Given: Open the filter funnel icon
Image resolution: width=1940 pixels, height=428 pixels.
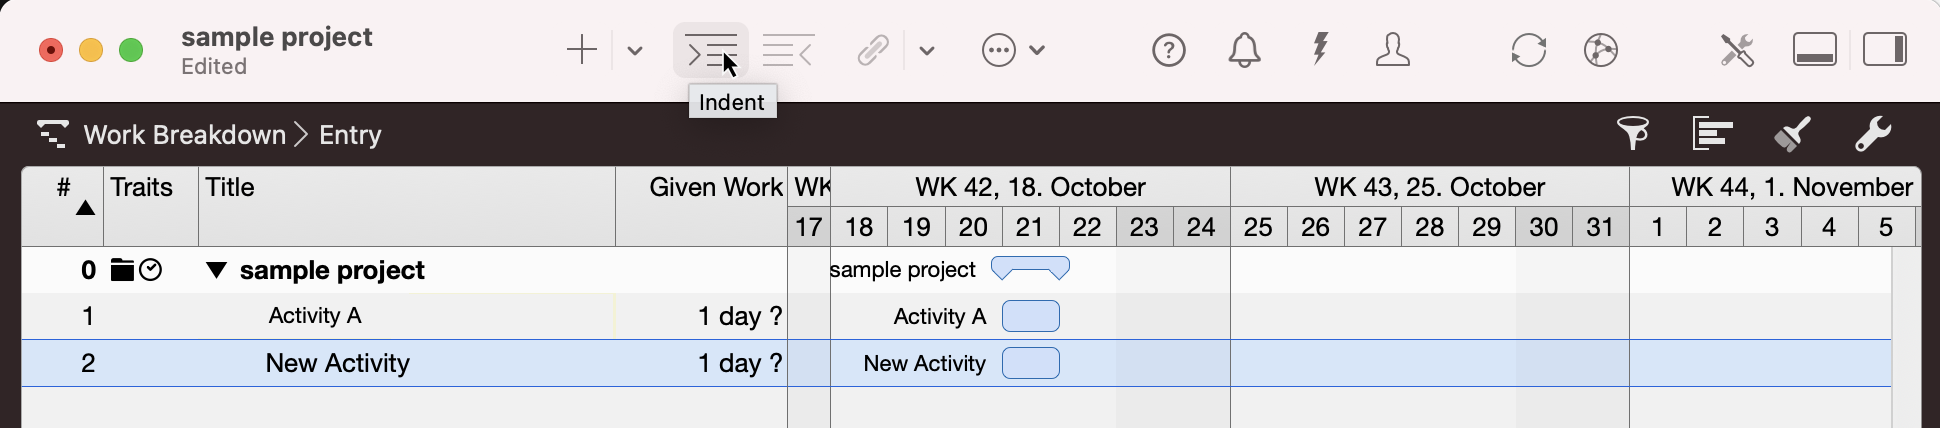Looking at the screenshot, I should [1632, 133].
